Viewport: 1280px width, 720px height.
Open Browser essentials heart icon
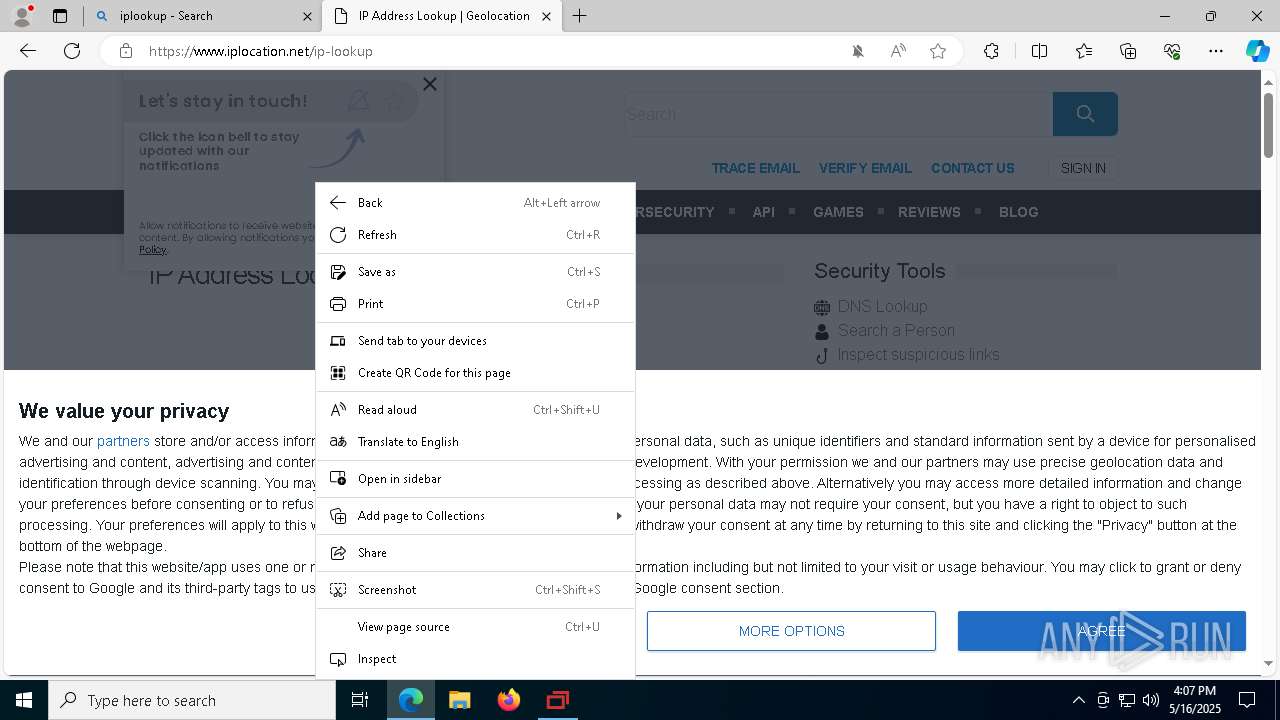click(x=1172, y=51)
